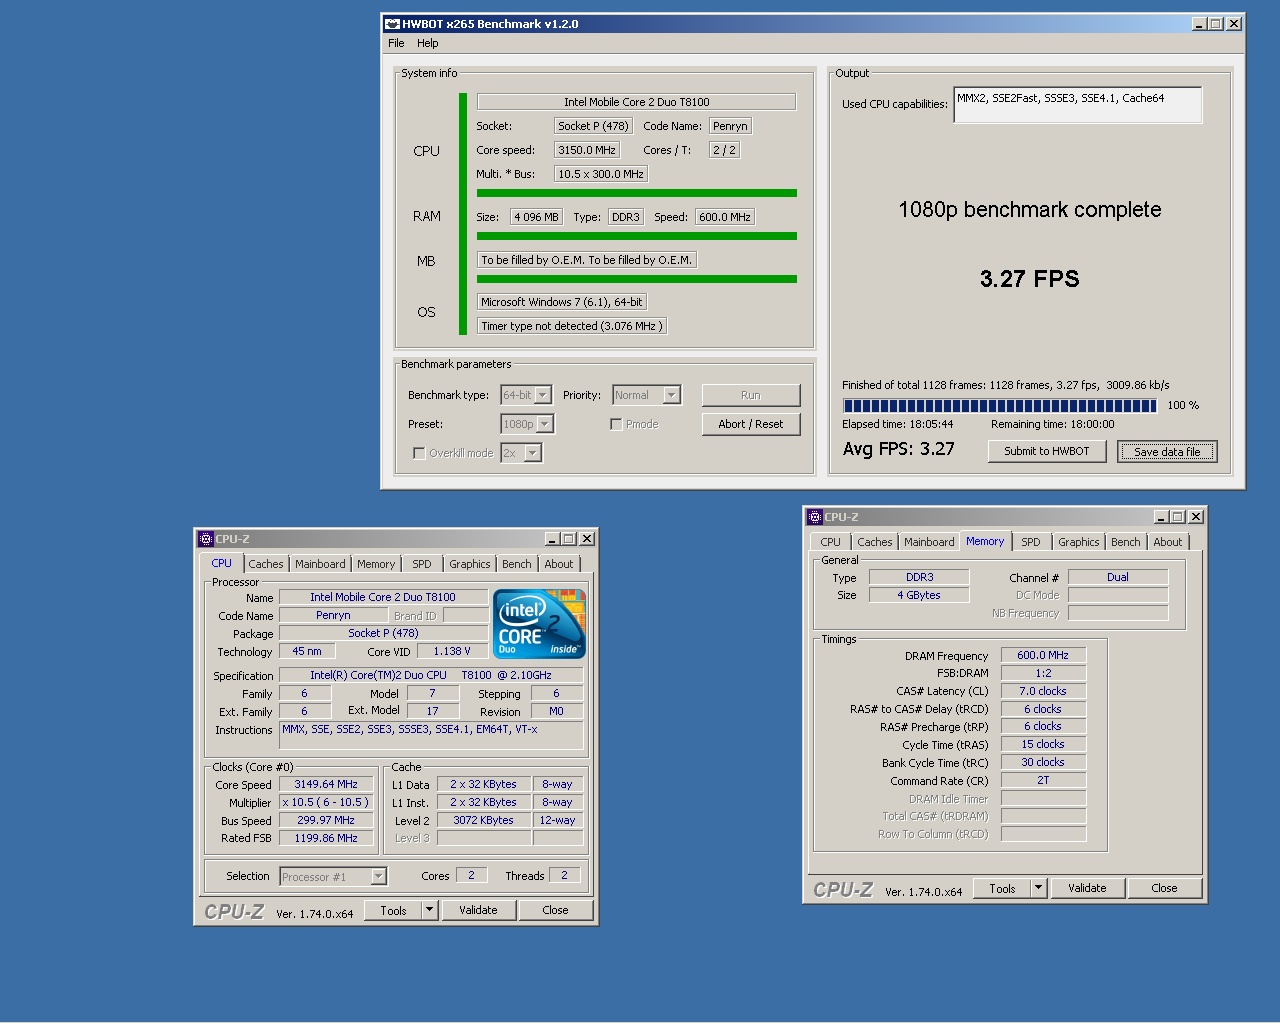Click the Rated FSB 1199.86 MHz value
Screen dimensions: 1280x1024
[x=326, y=838]
